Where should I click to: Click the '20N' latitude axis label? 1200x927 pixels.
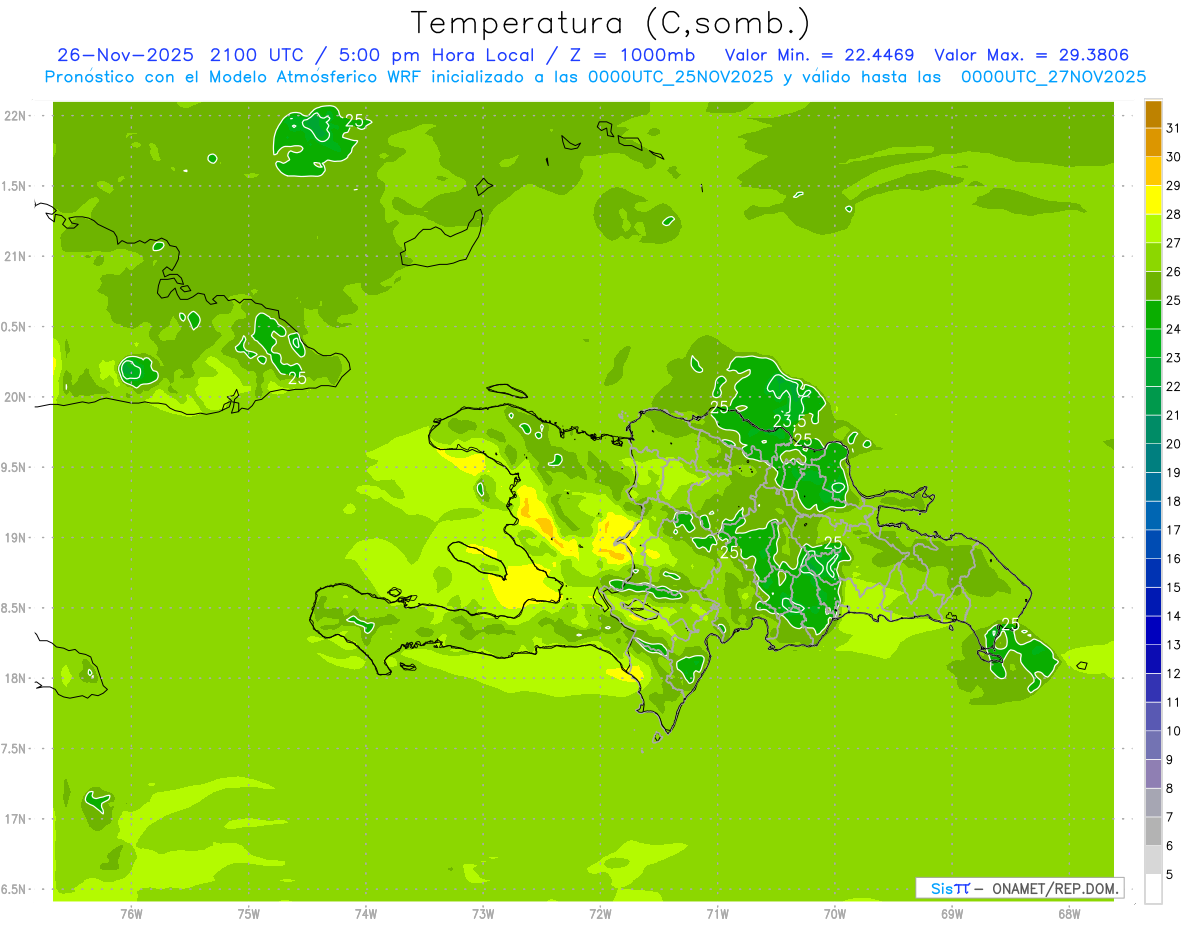pos(16,397)
